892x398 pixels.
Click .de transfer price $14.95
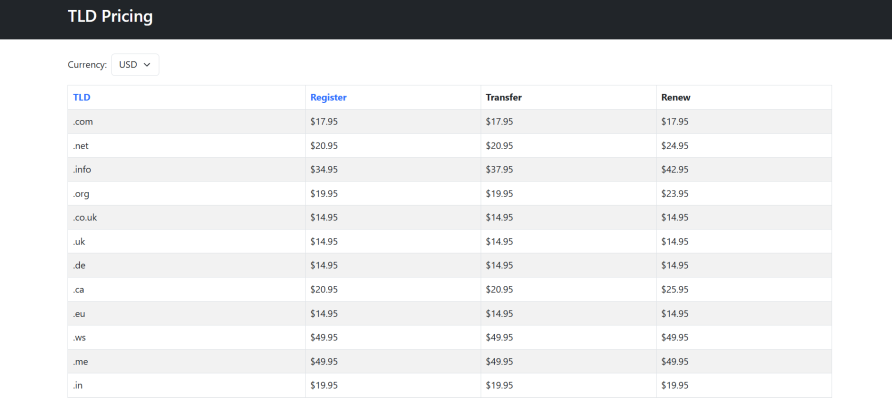(499, 266)
